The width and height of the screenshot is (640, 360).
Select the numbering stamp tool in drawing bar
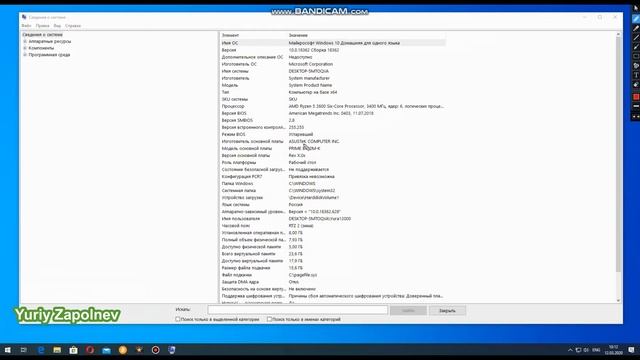tap(636, 66)
